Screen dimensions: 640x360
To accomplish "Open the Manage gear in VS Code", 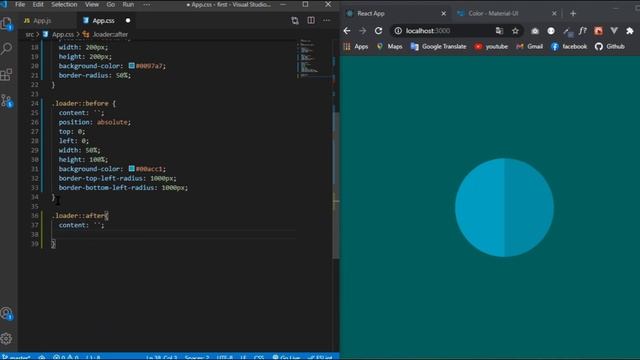I will coord(7,338).
